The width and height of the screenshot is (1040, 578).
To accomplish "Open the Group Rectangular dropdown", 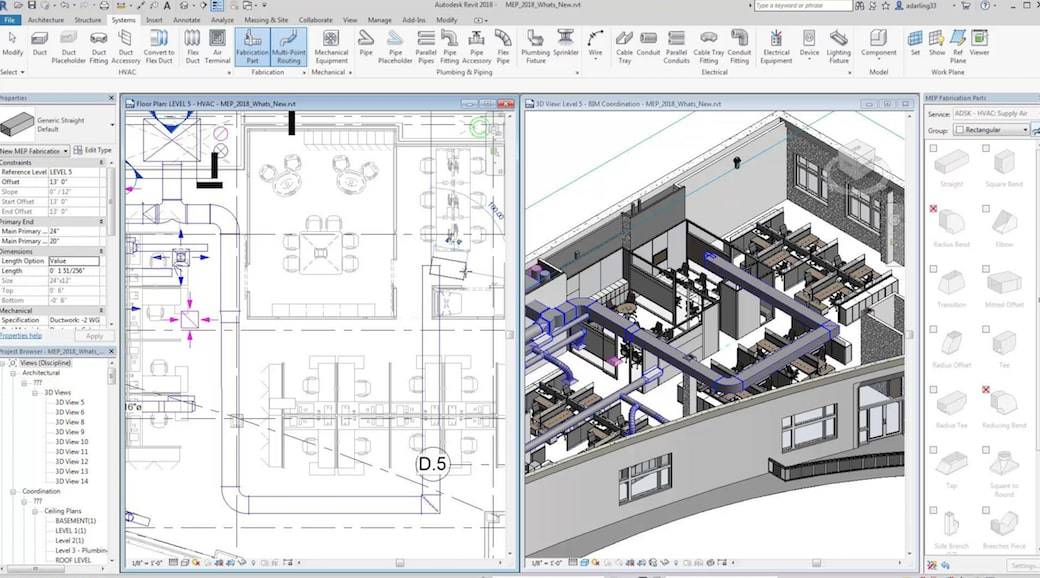I will click(992, 130).
